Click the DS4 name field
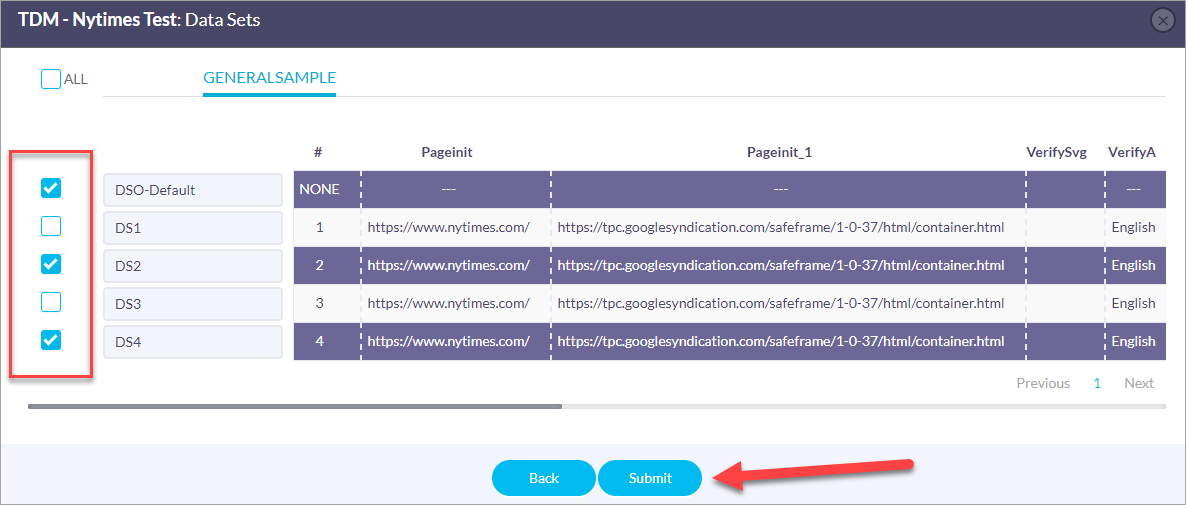 tap(193, 342)
